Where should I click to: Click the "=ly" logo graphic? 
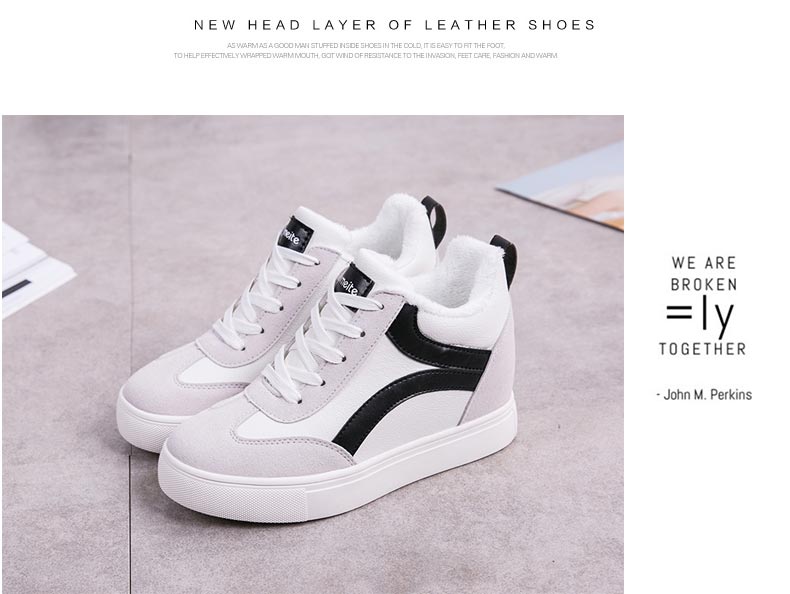pyautogui.click(x=700, y=316)
